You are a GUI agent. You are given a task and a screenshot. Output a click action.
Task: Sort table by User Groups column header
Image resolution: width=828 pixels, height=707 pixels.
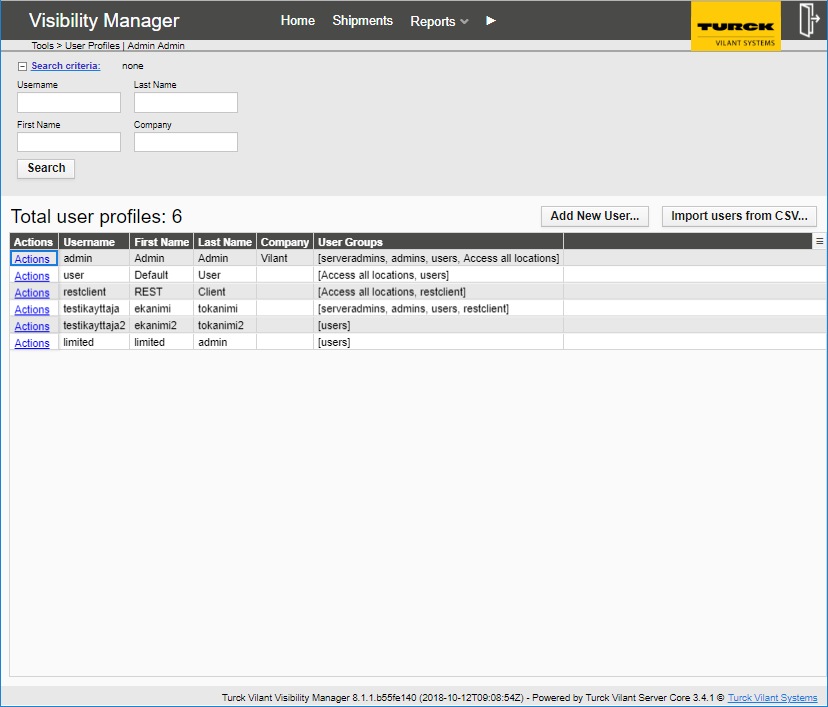point(438,242)
